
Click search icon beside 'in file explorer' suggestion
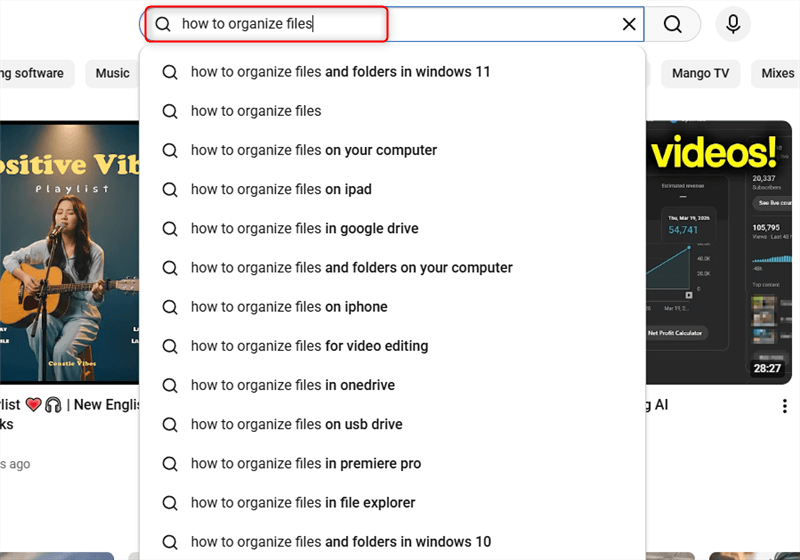point(170,503)
